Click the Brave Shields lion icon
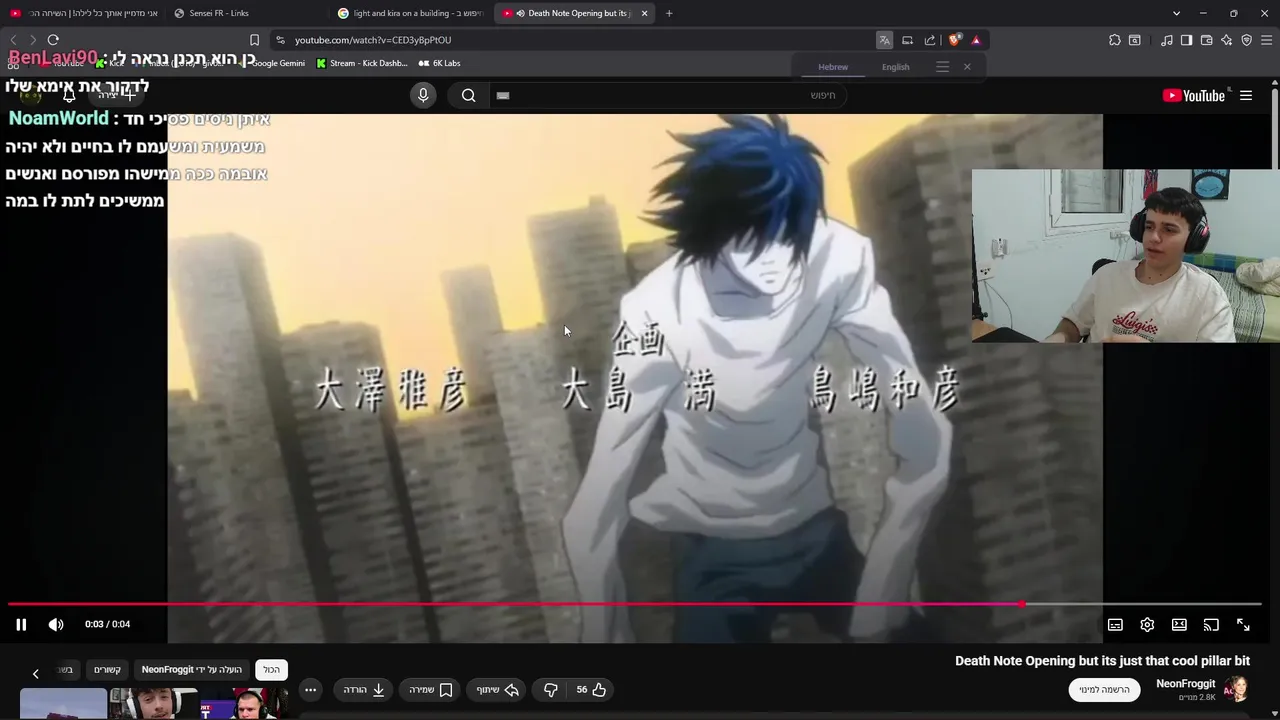This screenshot has width=1280, height=720. point(954,40)
